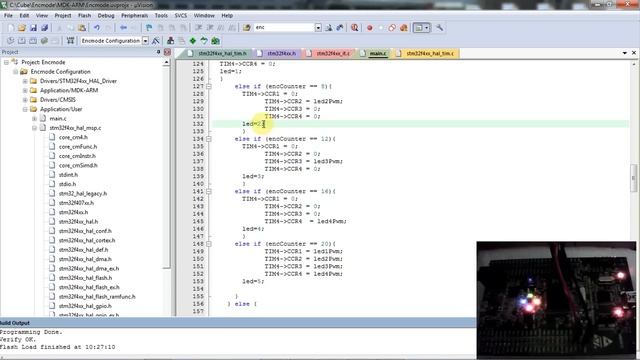
Task: Open the Debug menu
Action: (x=106, y=16)
